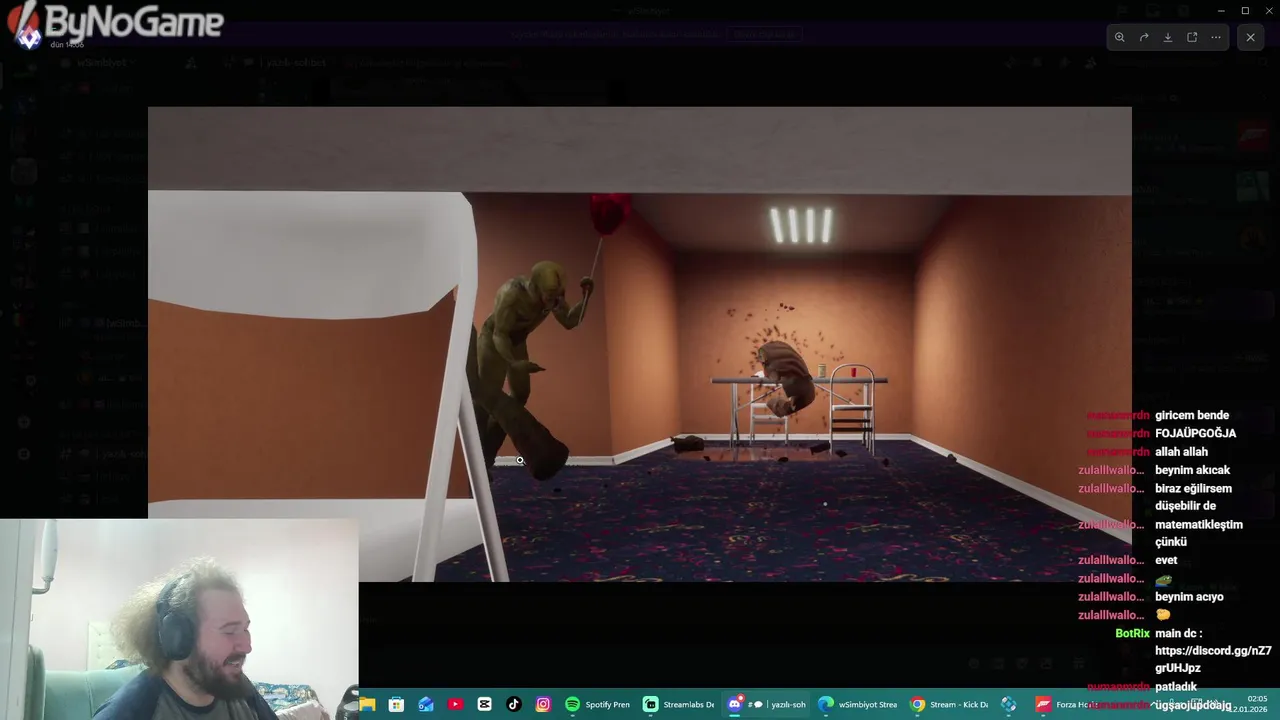1280x720 pixels.
Task: Switch to the Spotify Premium window
Action: coord(598,704)
